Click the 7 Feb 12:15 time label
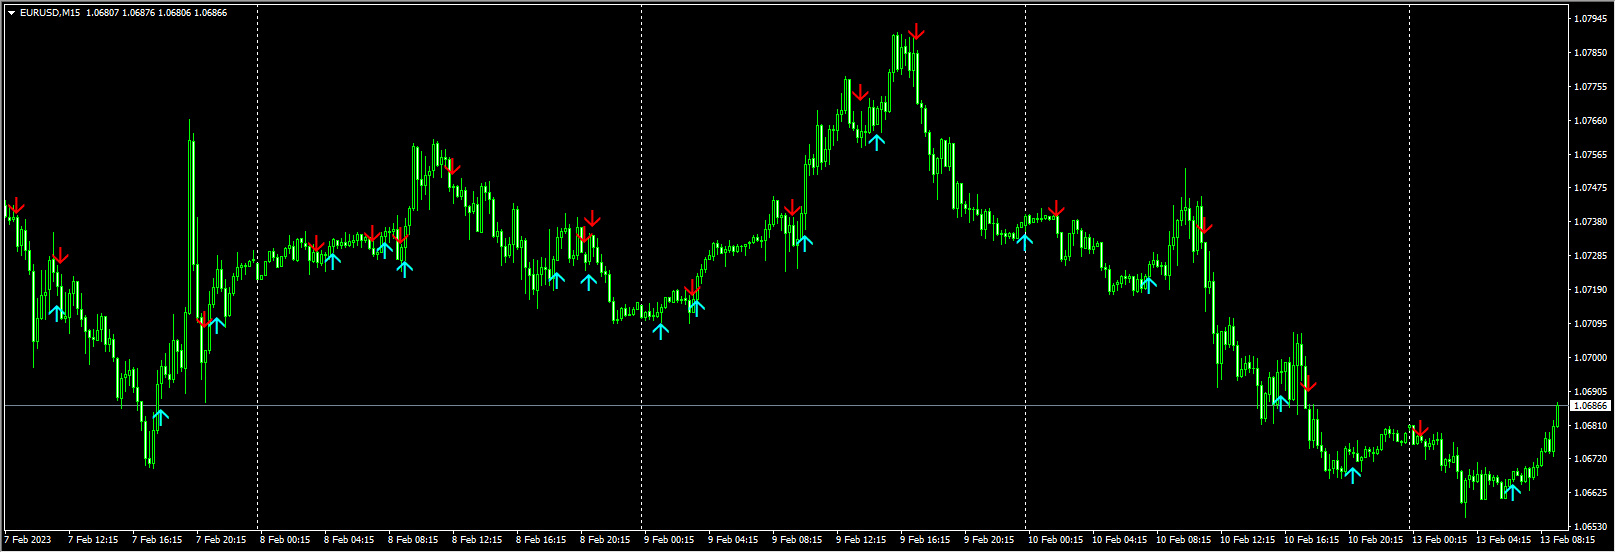Image resolution: width=1616 pixels, height=553 pixels. tap(93, 540)
